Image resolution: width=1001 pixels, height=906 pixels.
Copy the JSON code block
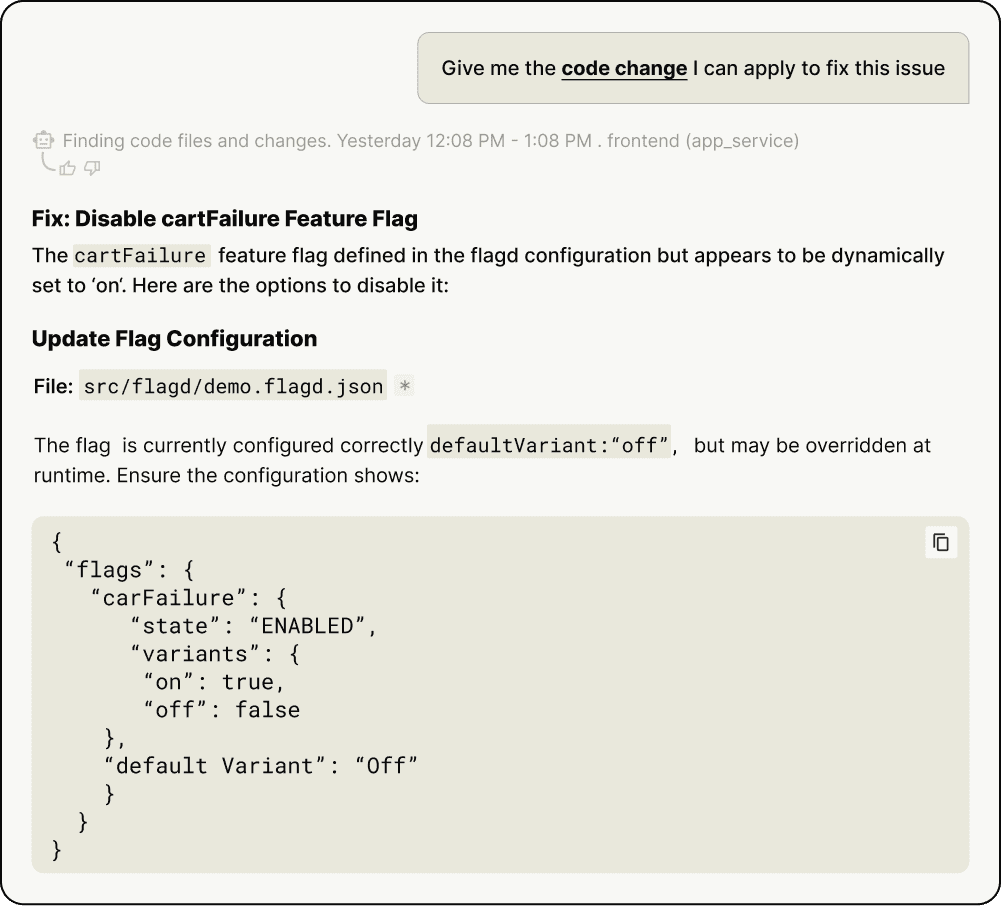point(940,542)
